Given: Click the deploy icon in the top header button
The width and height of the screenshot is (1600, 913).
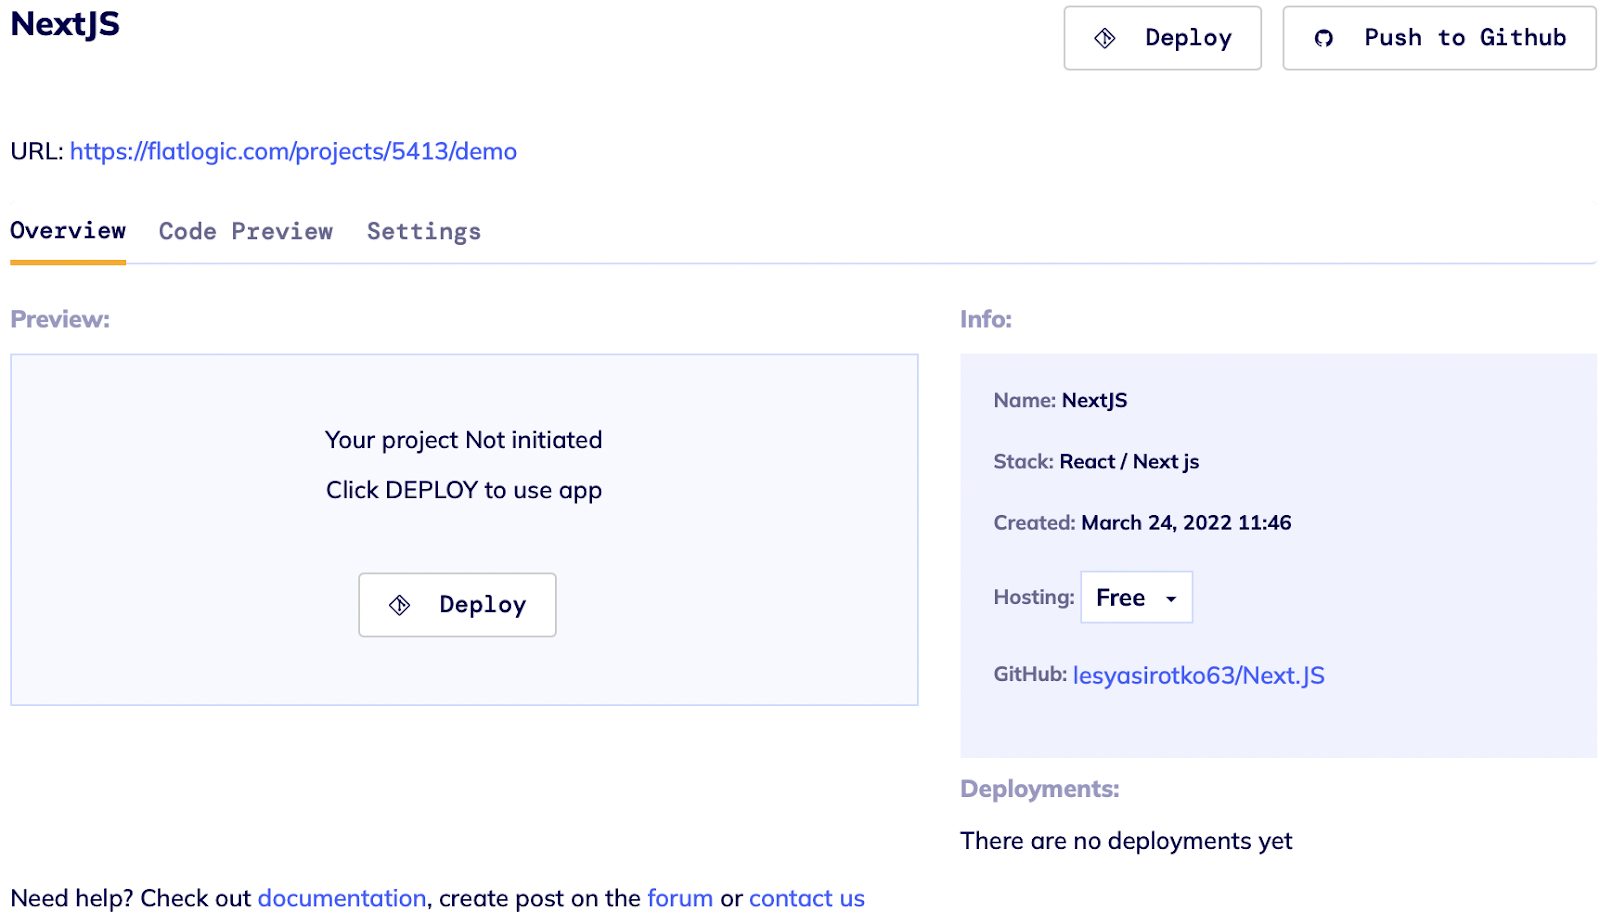Looking at the screenshot, I should tap(1104, 38).
